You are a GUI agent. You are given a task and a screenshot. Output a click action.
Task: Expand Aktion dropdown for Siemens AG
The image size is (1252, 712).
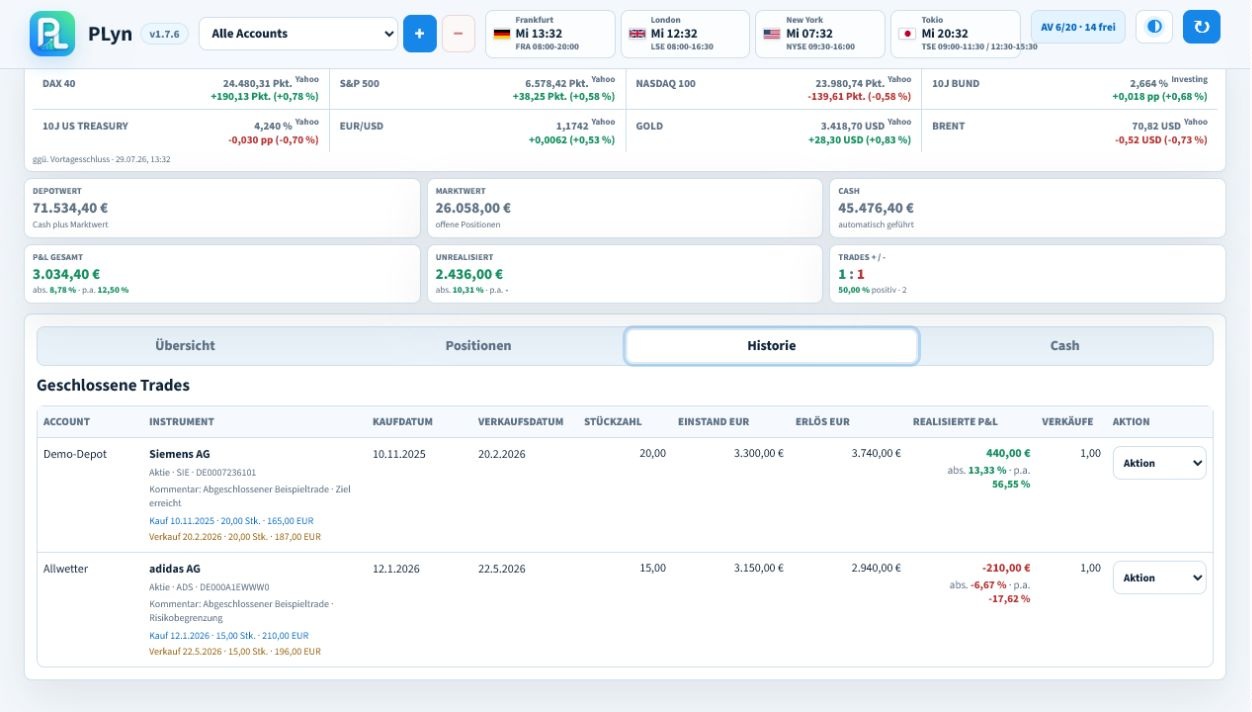1159,463
